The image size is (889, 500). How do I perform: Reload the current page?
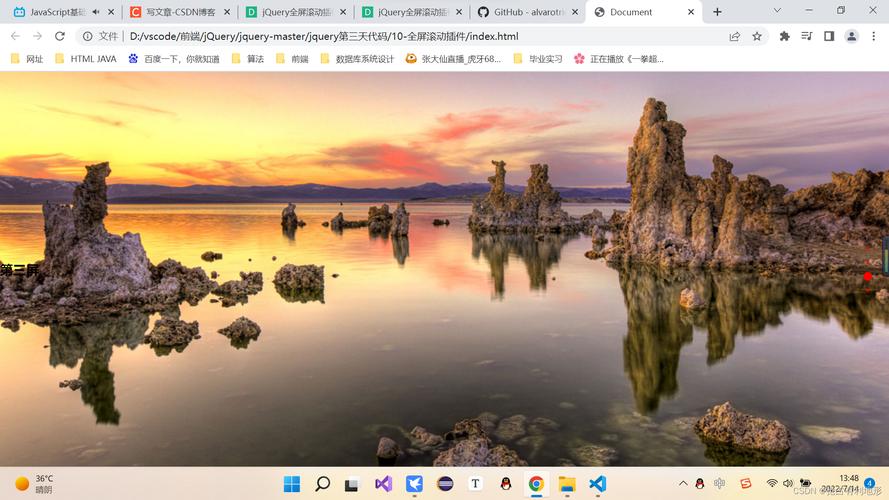coord(60,36)
